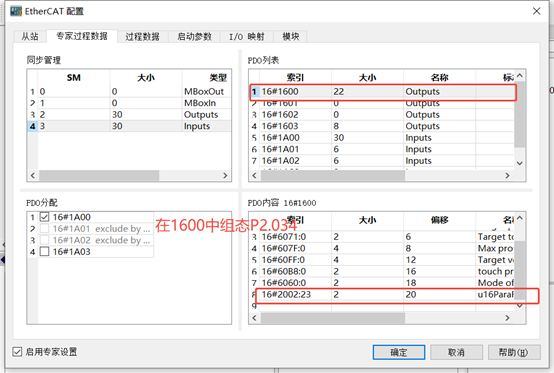
Task: Click 索引 column header in PDO列表
Action: pyautogui.click(x=295, y=78)
